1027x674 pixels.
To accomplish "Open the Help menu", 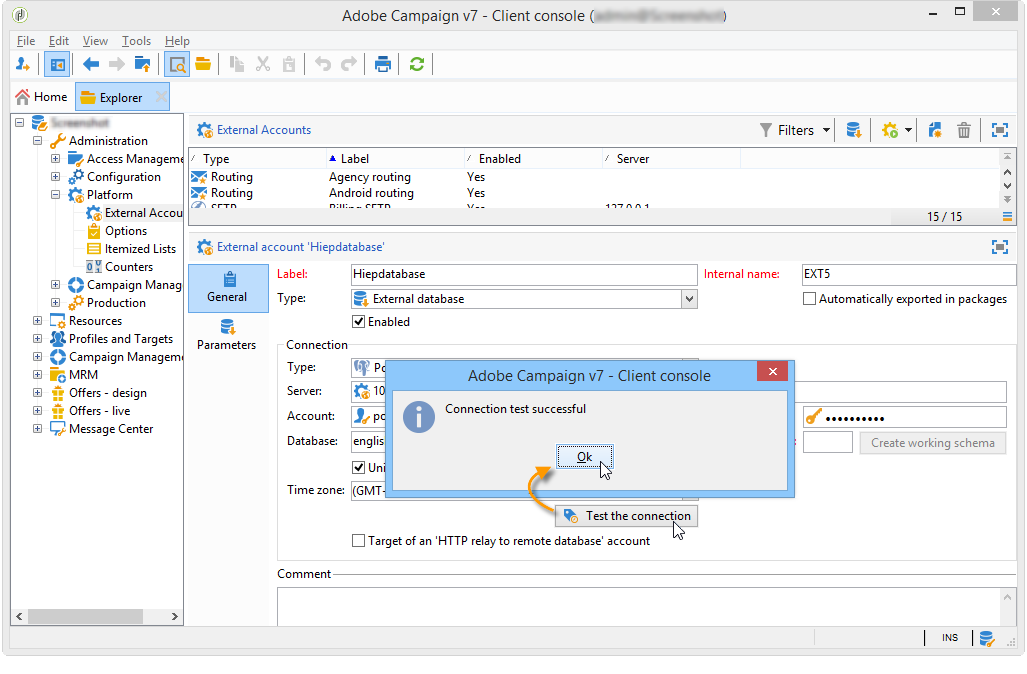I will [x=177, y=41].
